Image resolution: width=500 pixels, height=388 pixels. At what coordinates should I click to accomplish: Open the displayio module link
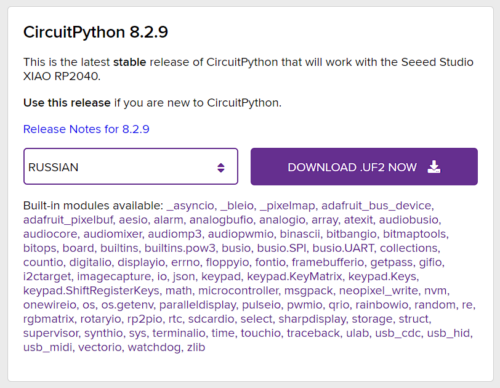point(141,262)
